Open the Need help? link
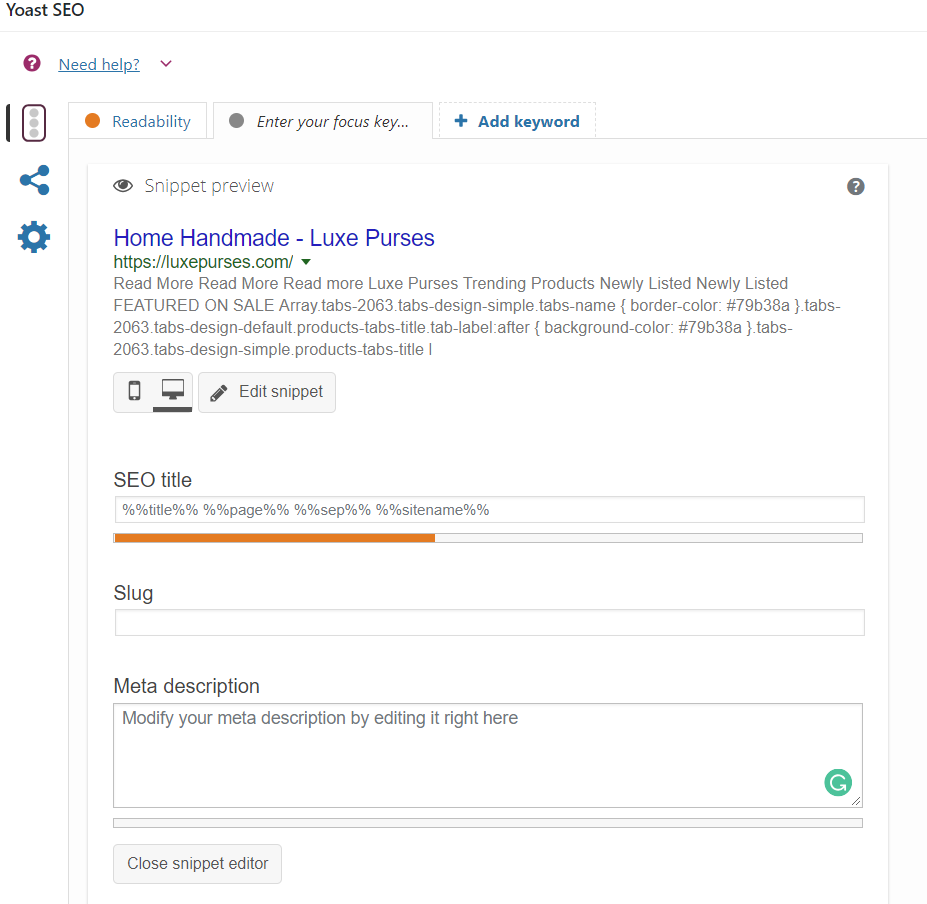 (x=99, y=64)
